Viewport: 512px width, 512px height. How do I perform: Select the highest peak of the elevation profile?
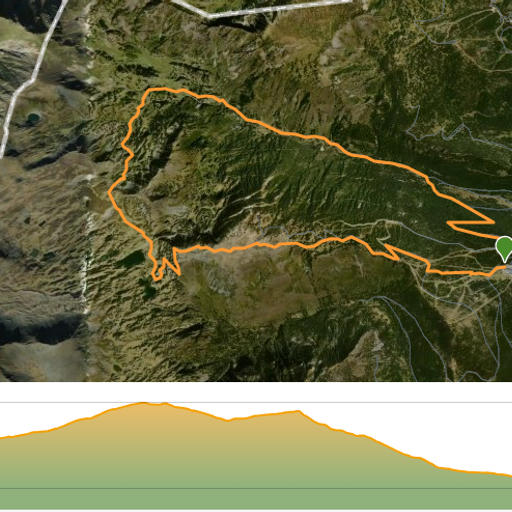(144, 403)
